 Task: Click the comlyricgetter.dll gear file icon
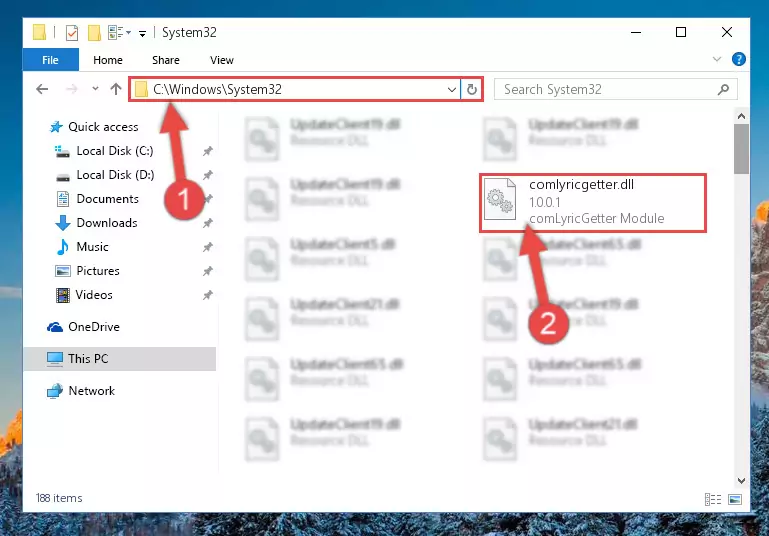(x=500, y=199)
